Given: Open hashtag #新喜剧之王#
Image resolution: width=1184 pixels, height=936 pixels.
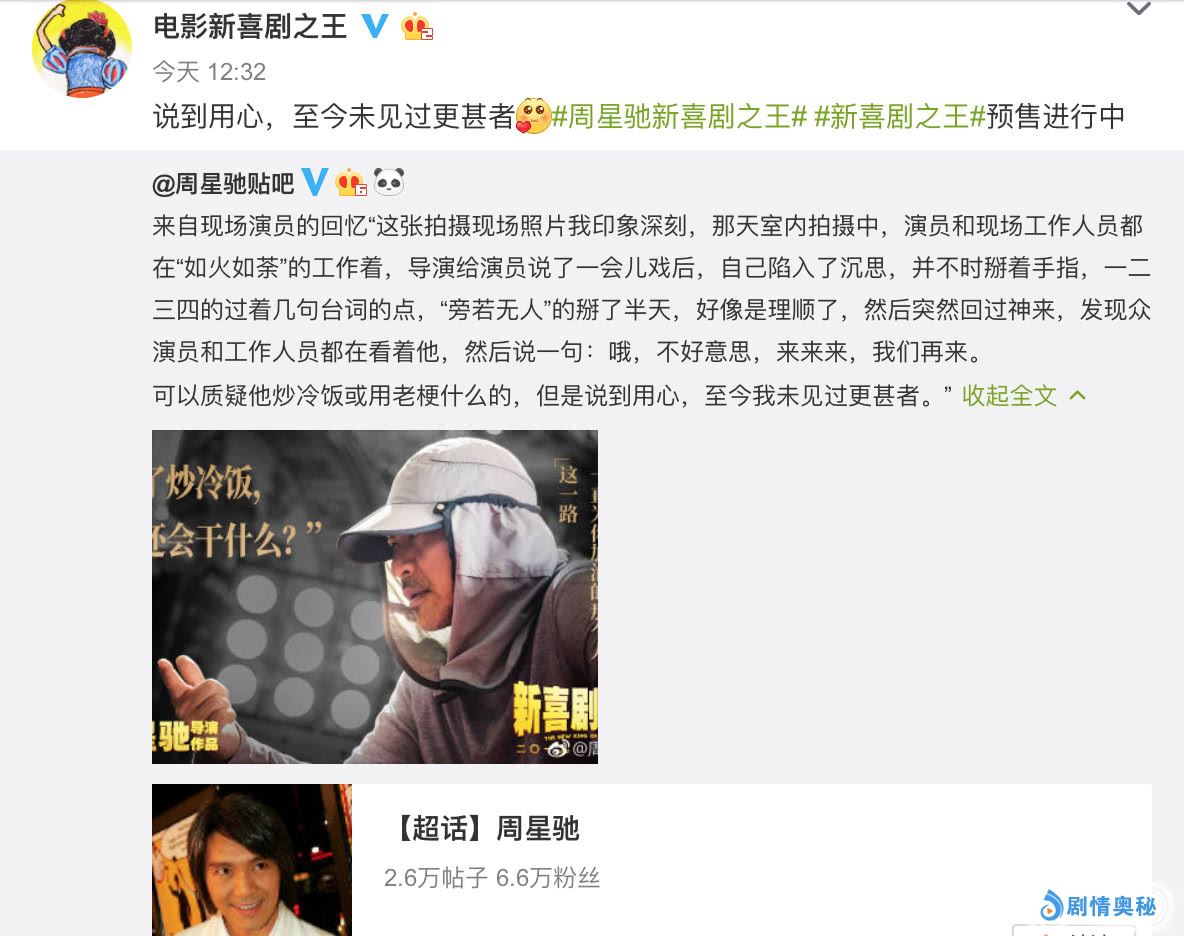Looking at the screenshot, I should (x=900, y=117).
